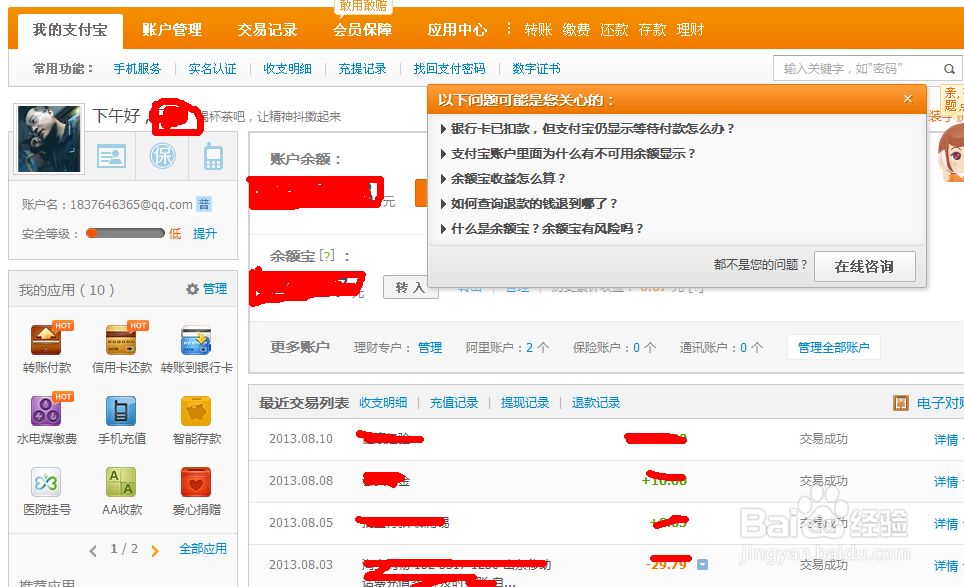The width and height of the screenshot is (964, 587).
Task: Open the 交易记录 tab
Action: click(x=267, y=30)
